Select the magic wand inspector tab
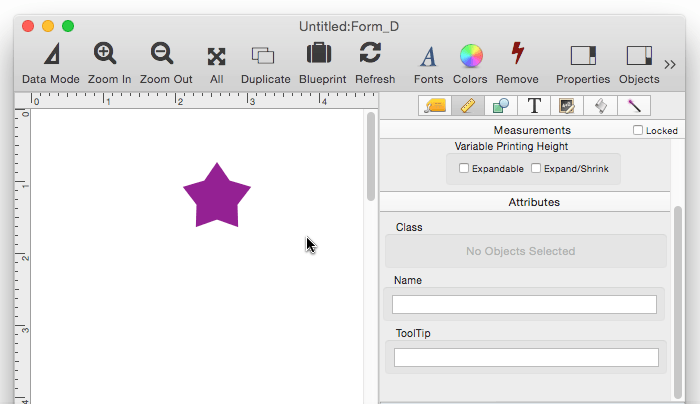This screenshot has width=700, height=404. click(634, 106)
